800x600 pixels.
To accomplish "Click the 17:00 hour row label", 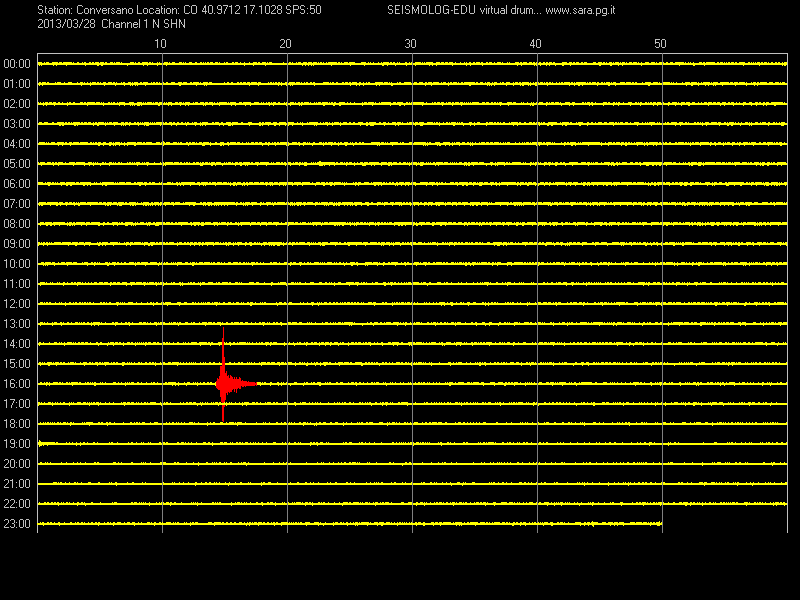I will click(17, 404).
